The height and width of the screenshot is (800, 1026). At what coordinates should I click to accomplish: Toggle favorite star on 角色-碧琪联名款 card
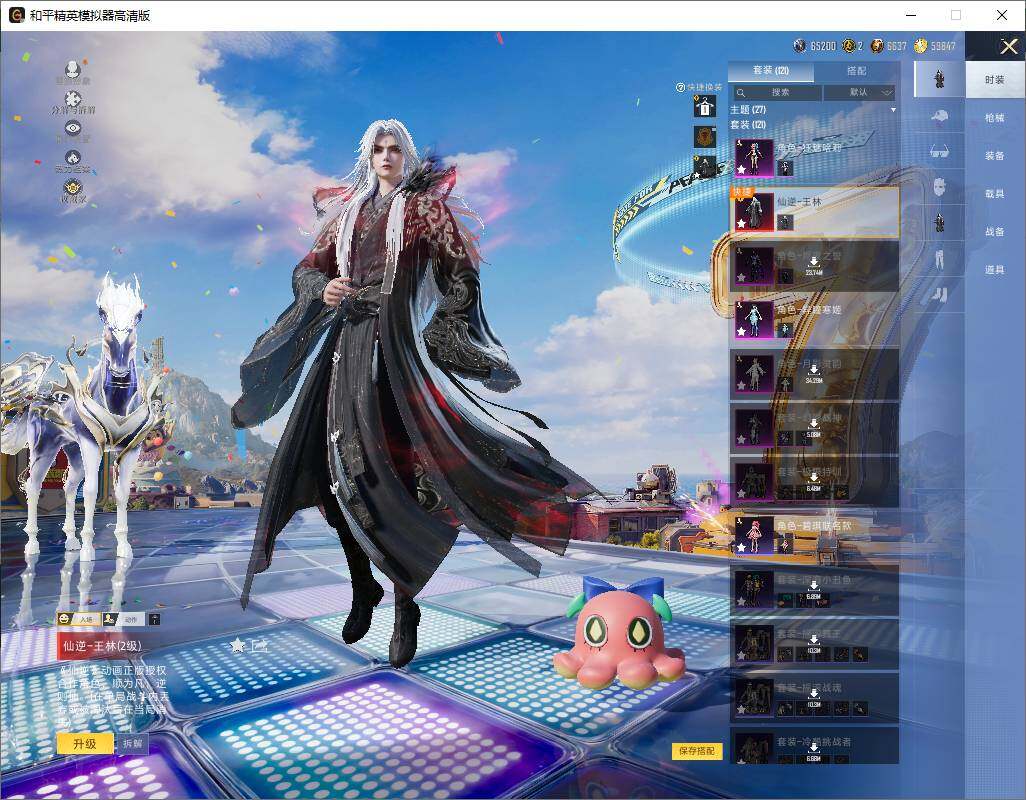tap(741, 548)
